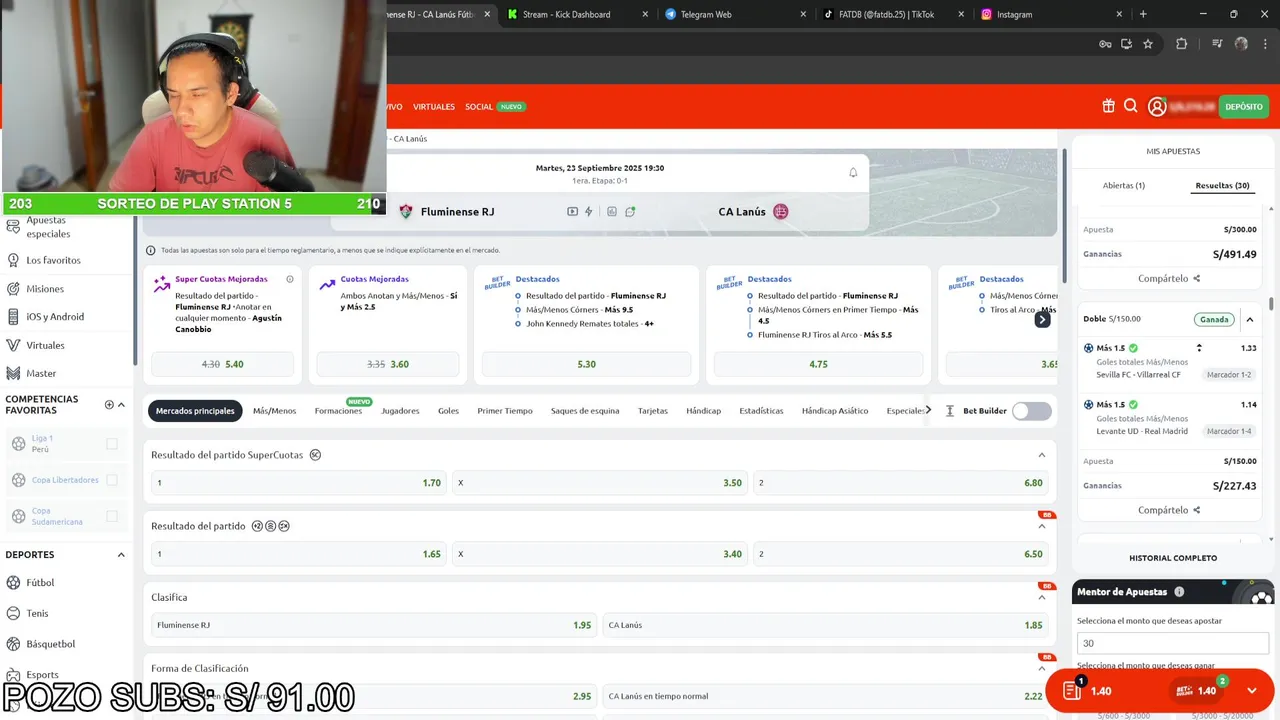Collapse the Resultado del partido market
1280x720 pixels.
pyautogui.click(x=1041, y=526)
